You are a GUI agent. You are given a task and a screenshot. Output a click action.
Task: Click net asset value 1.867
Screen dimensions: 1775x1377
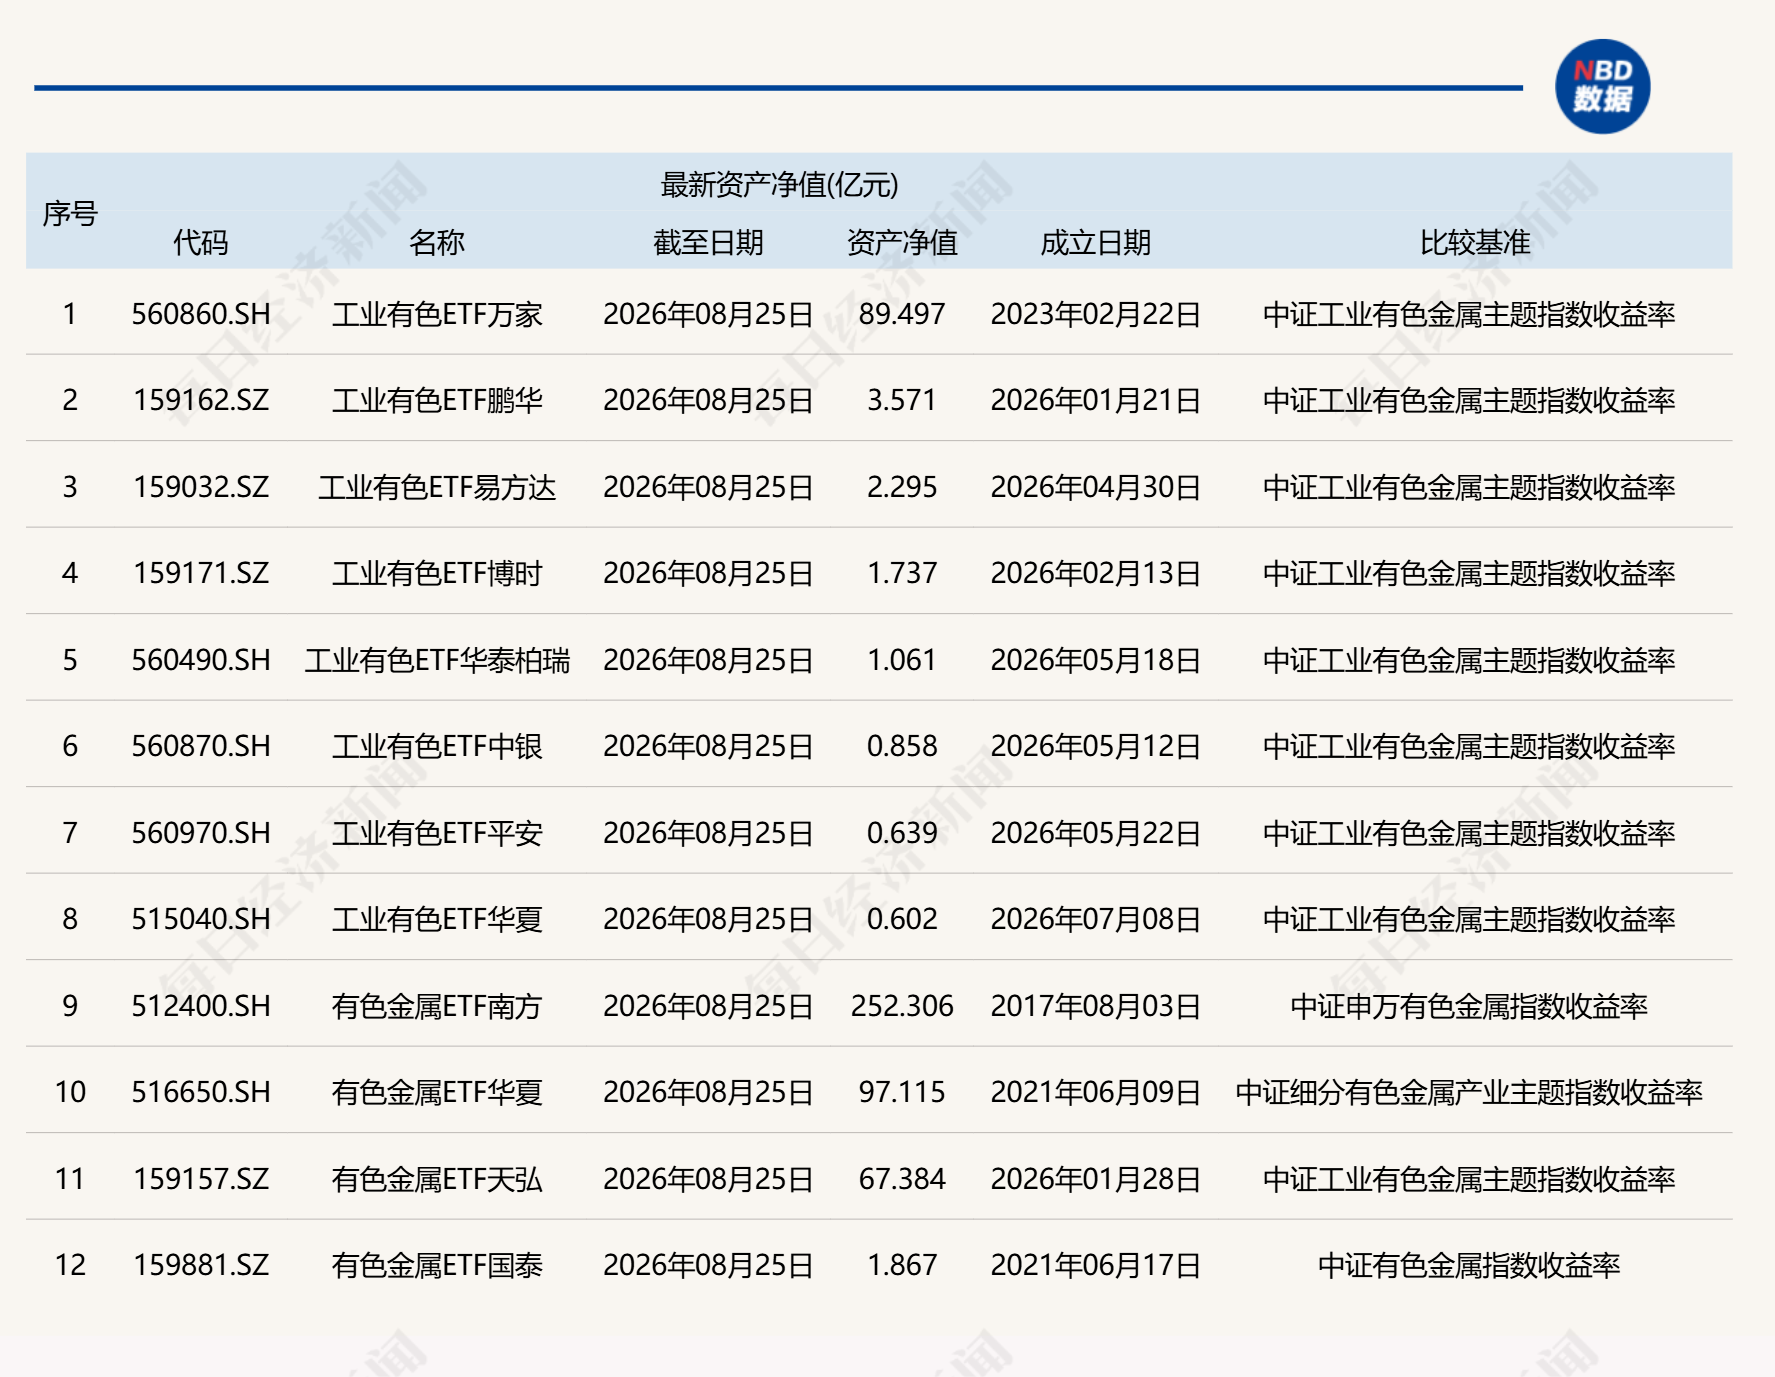tap(902, 1265)
